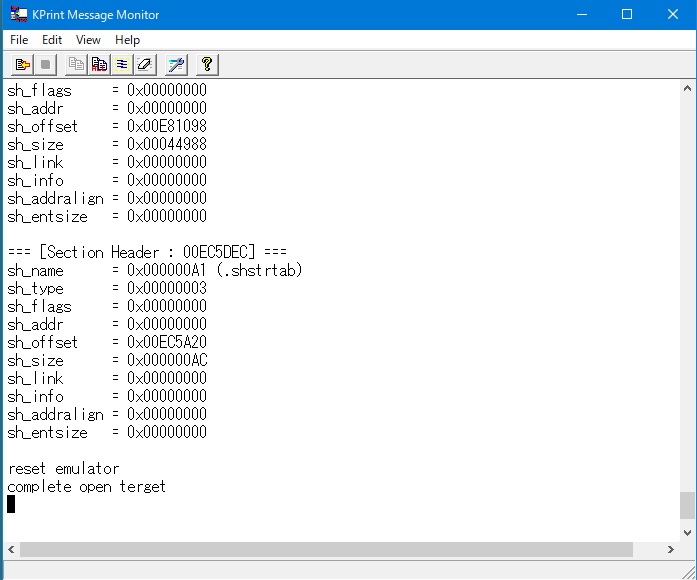
Task: Click the gray stop square toolbar button
Action: coord(45,65)
